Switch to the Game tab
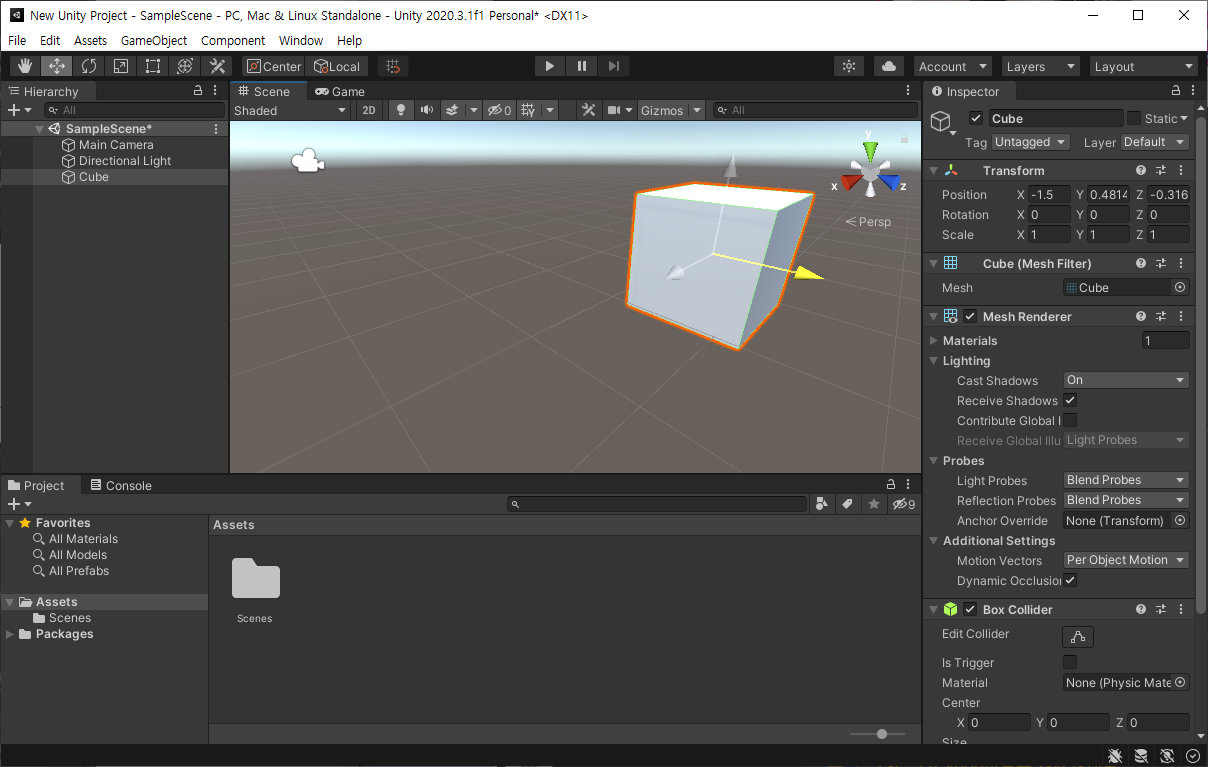The image size is (1208, 767). [x=340, y=91]
